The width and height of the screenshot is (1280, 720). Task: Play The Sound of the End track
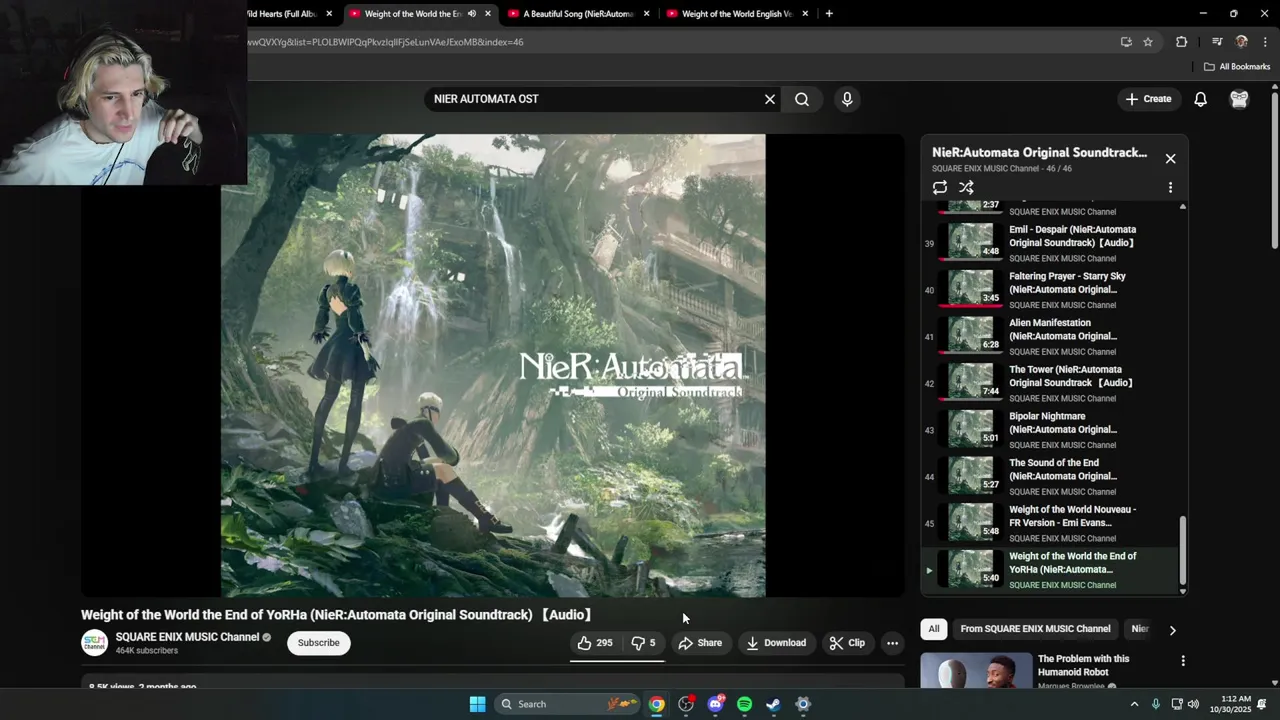(x=1050, y=477)
